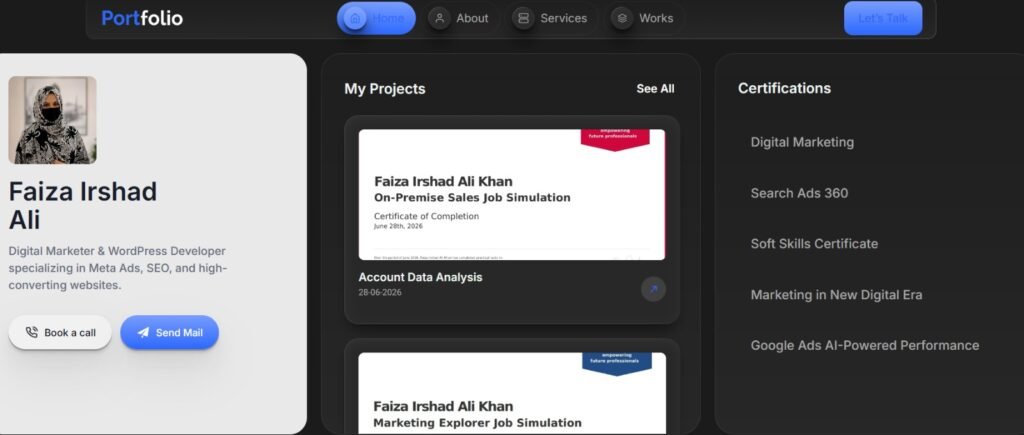
Task: Select Search Ads 360 certification
Action: pyautogui.click(x=799, y=193)
